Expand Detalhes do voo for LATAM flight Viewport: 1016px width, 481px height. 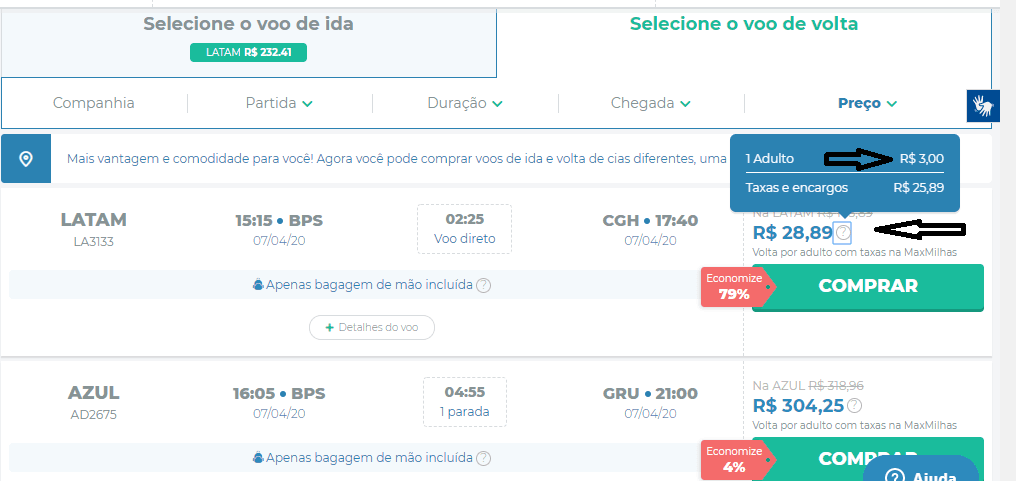[372, 327]
